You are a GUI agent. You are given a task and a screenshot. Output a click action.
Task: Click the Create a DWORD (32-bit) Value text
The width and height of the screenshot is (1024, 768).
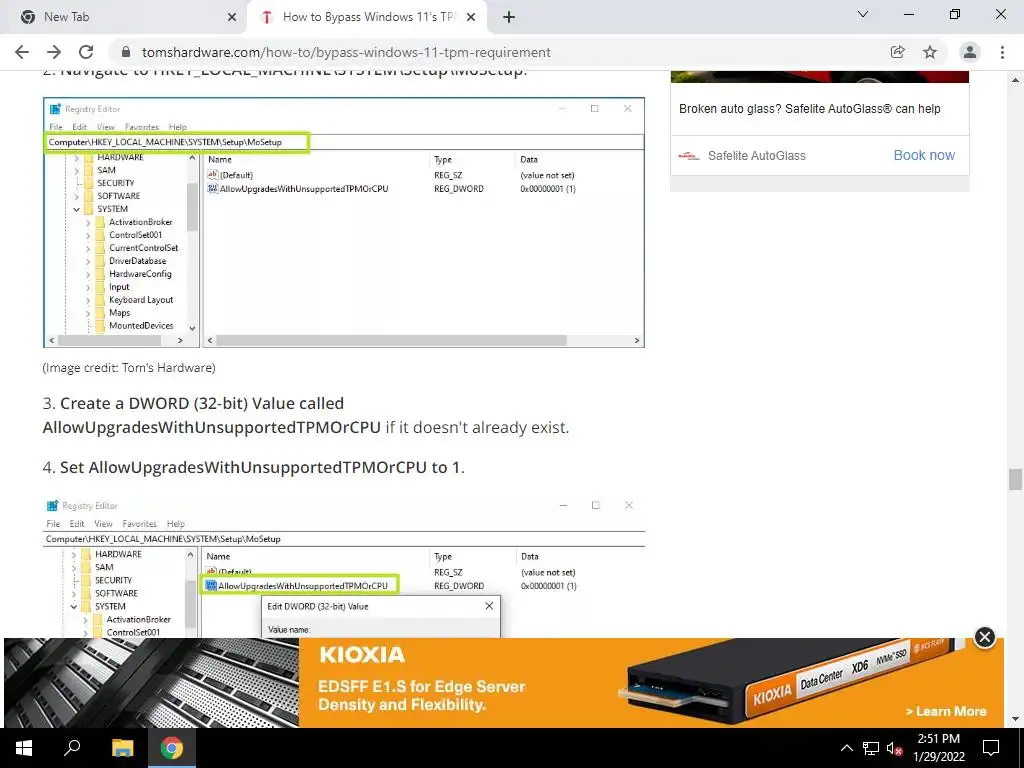click(202, 404)
